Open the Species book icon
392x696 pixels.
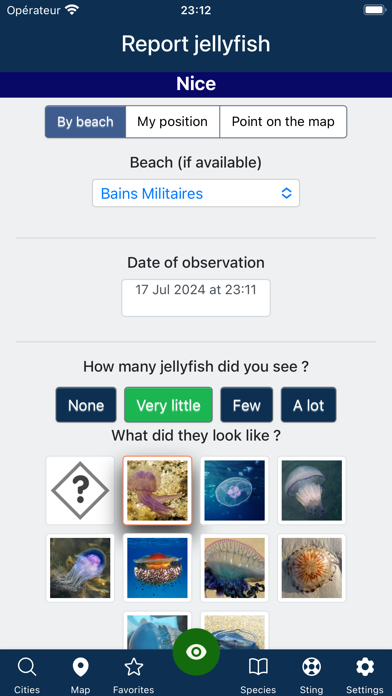[x=258, y=668]
